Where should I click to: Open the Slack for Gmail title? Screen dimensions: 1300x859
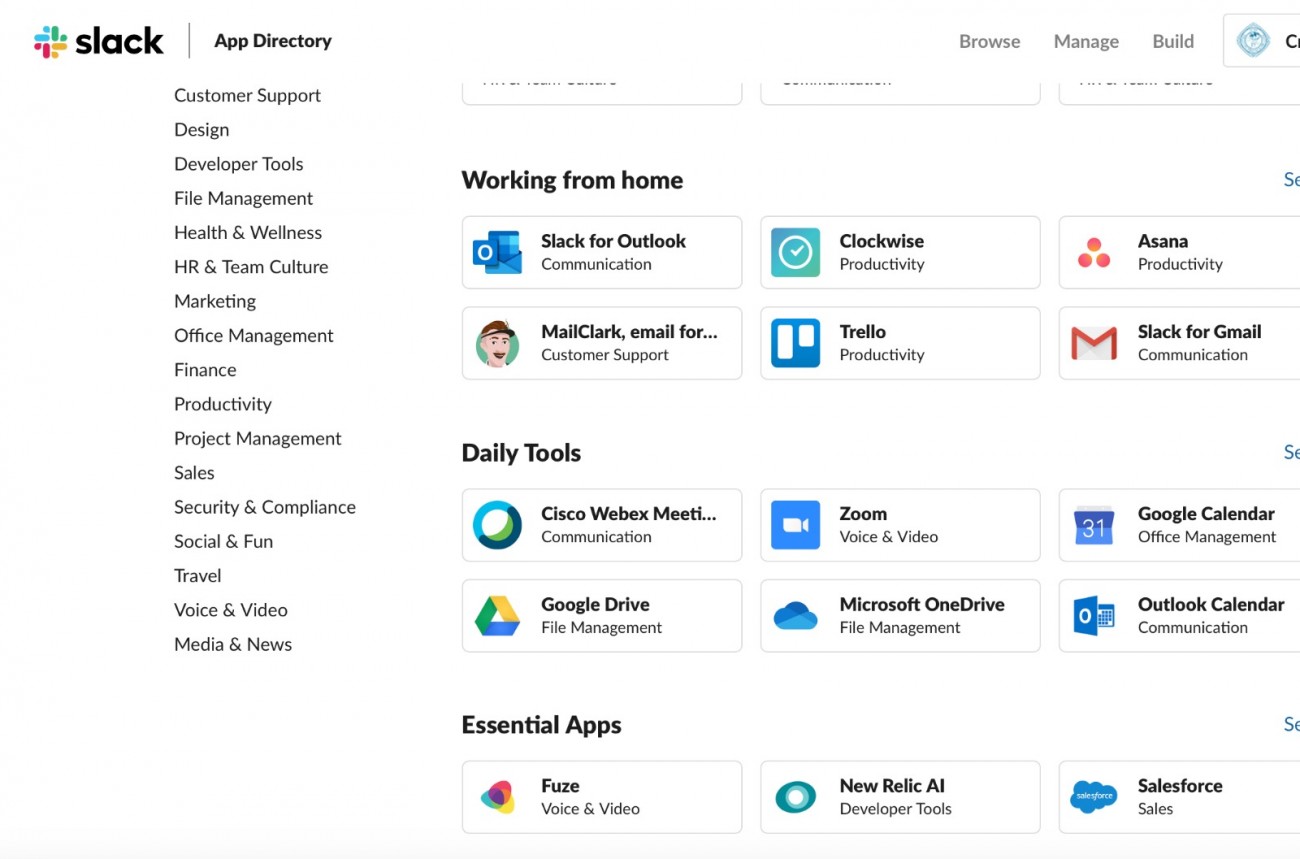pyautogui.click(x=1199, y=331)
